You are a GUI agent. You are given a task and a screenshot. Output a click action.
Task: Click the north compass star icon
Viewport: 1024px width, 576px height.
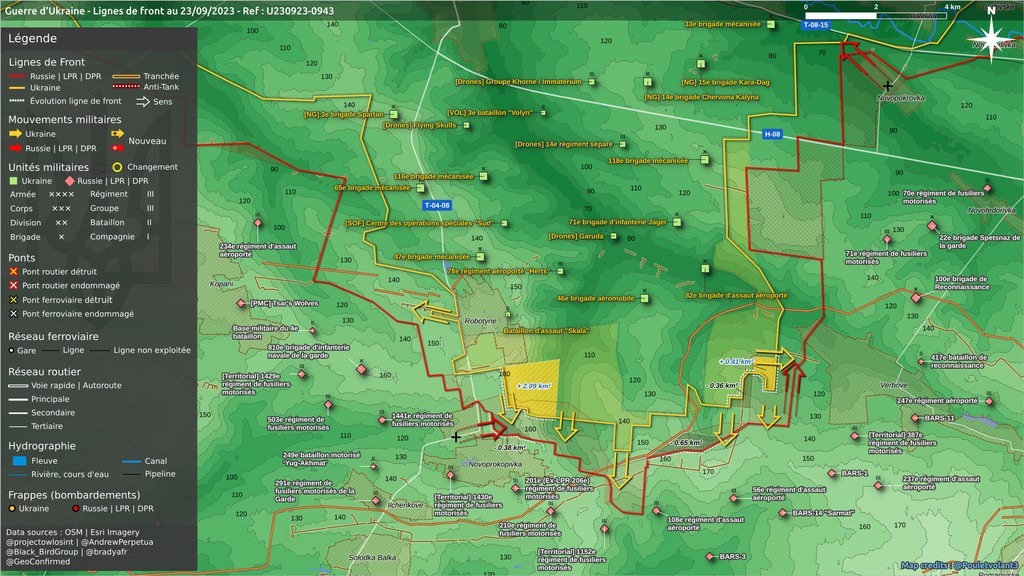[x=991, y=38]
